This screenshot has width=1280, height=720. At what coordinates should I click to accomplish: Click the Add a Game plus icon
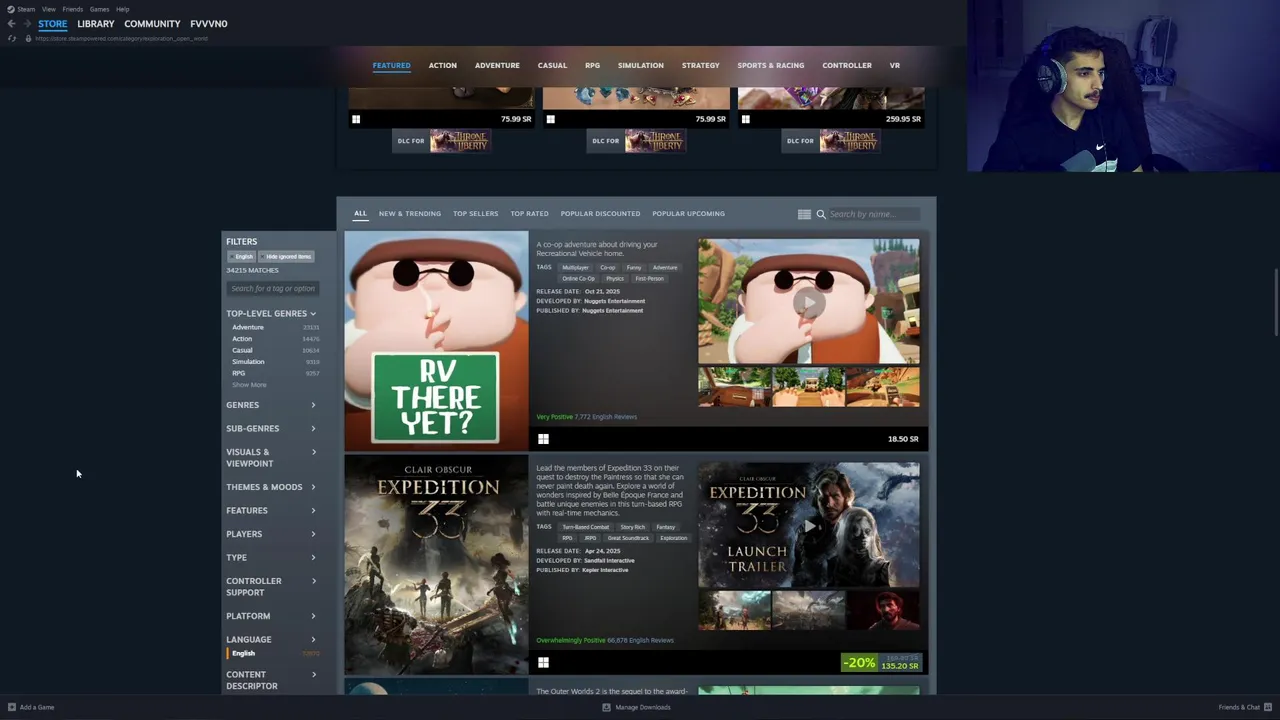[x=12, y=707]
